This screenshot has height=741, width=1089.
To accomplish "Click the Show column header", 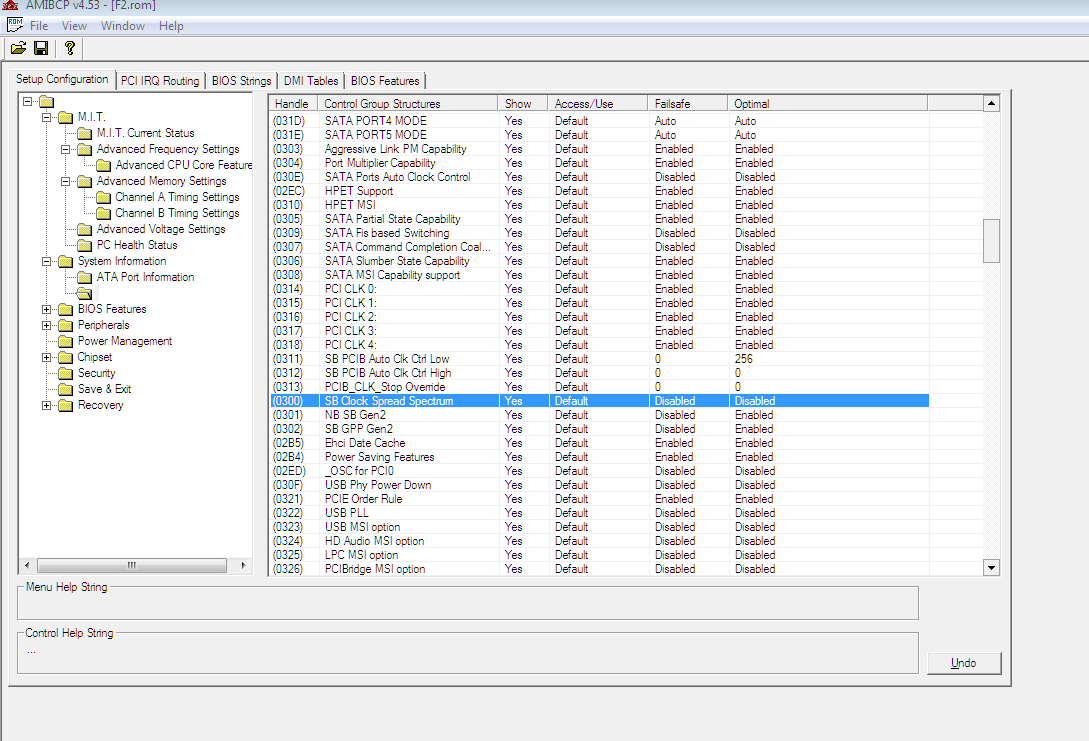I will (524, 103).
